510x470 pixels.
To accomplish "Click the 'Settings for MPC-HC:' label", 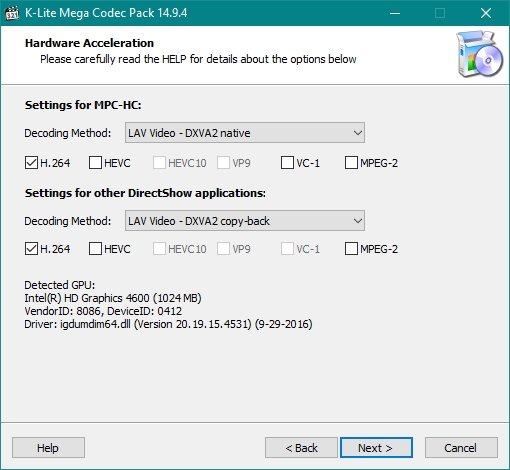I will click(83, 105).
